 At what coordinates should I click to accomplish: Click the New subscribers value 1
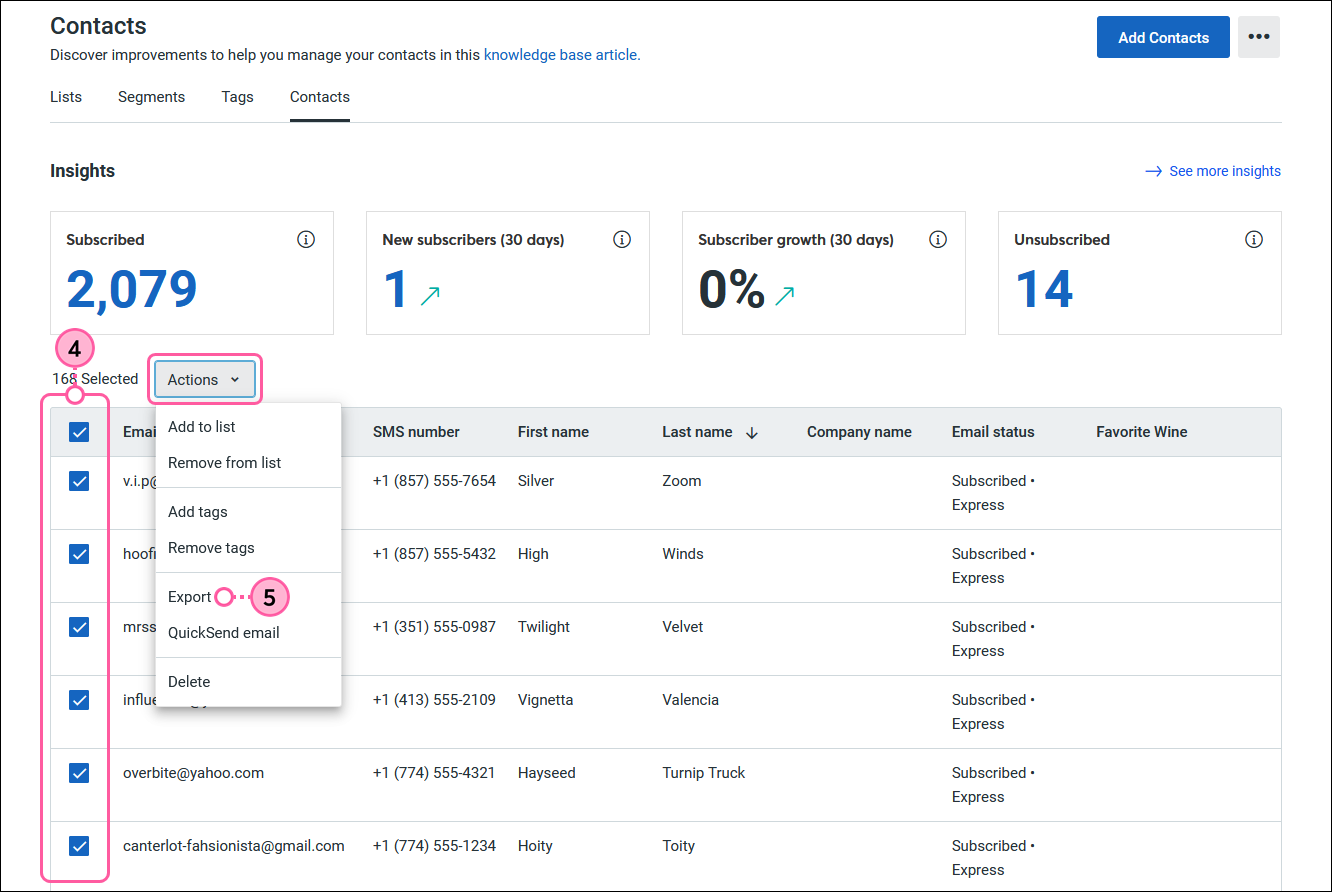[x=396, y=289]
